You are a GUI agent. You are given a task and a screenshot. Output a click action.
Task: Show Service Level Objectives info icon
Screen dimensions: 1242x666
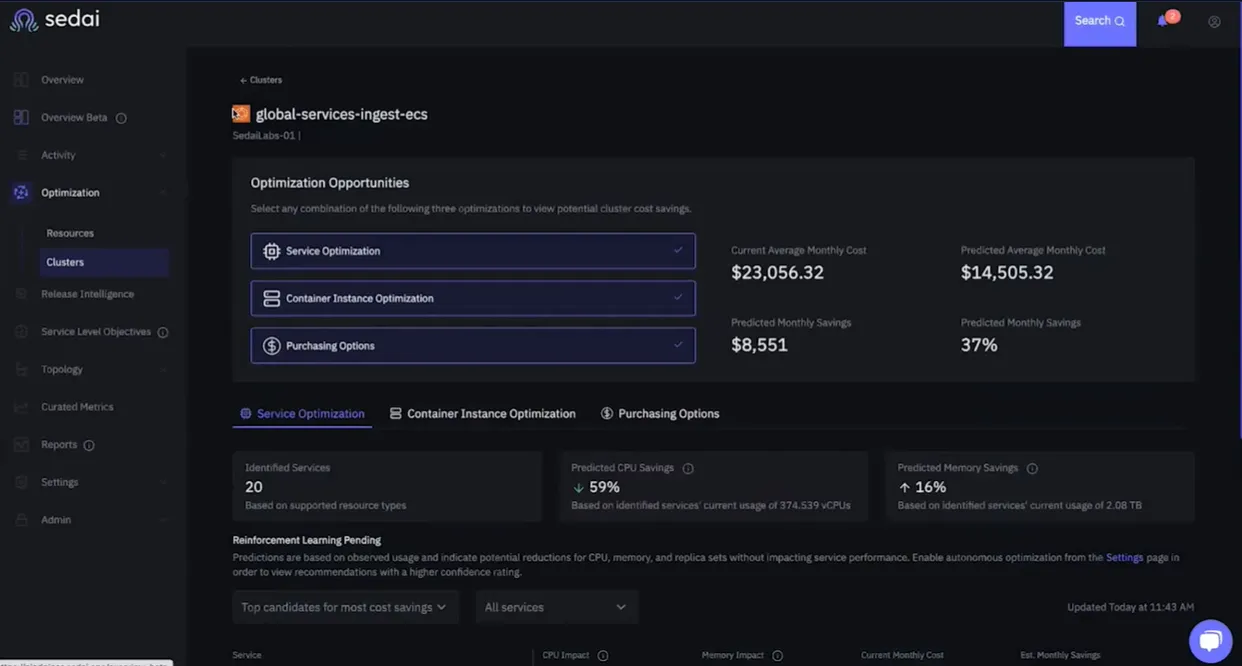pos(163,332)
